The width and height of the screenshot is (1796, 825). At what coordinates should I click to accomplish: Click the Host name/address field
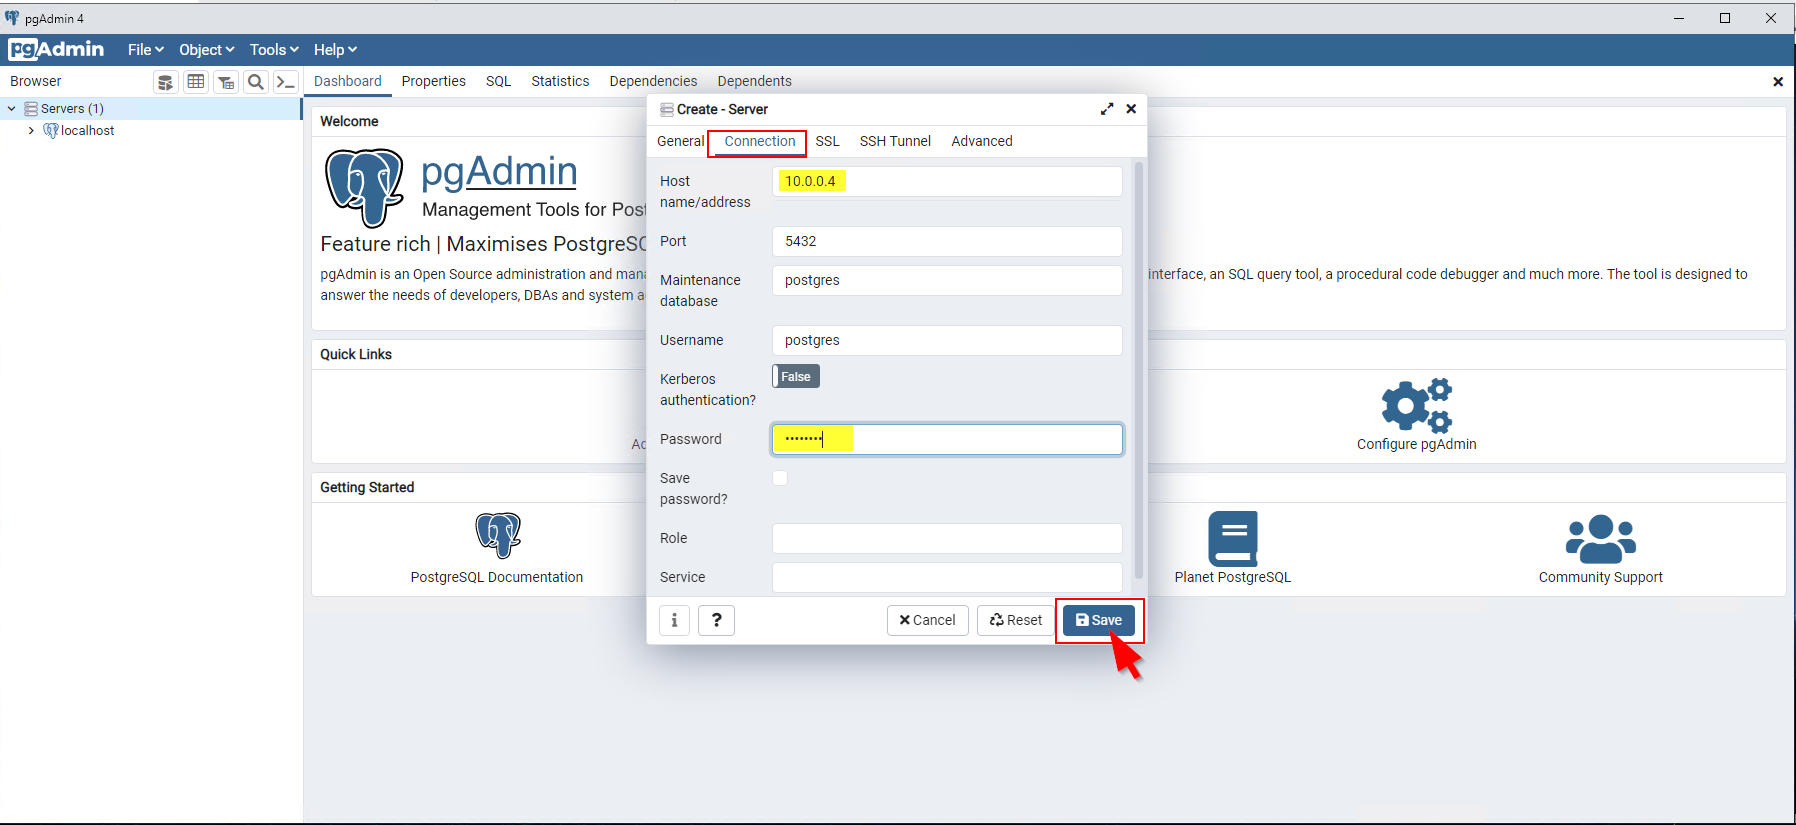(947, 181)
